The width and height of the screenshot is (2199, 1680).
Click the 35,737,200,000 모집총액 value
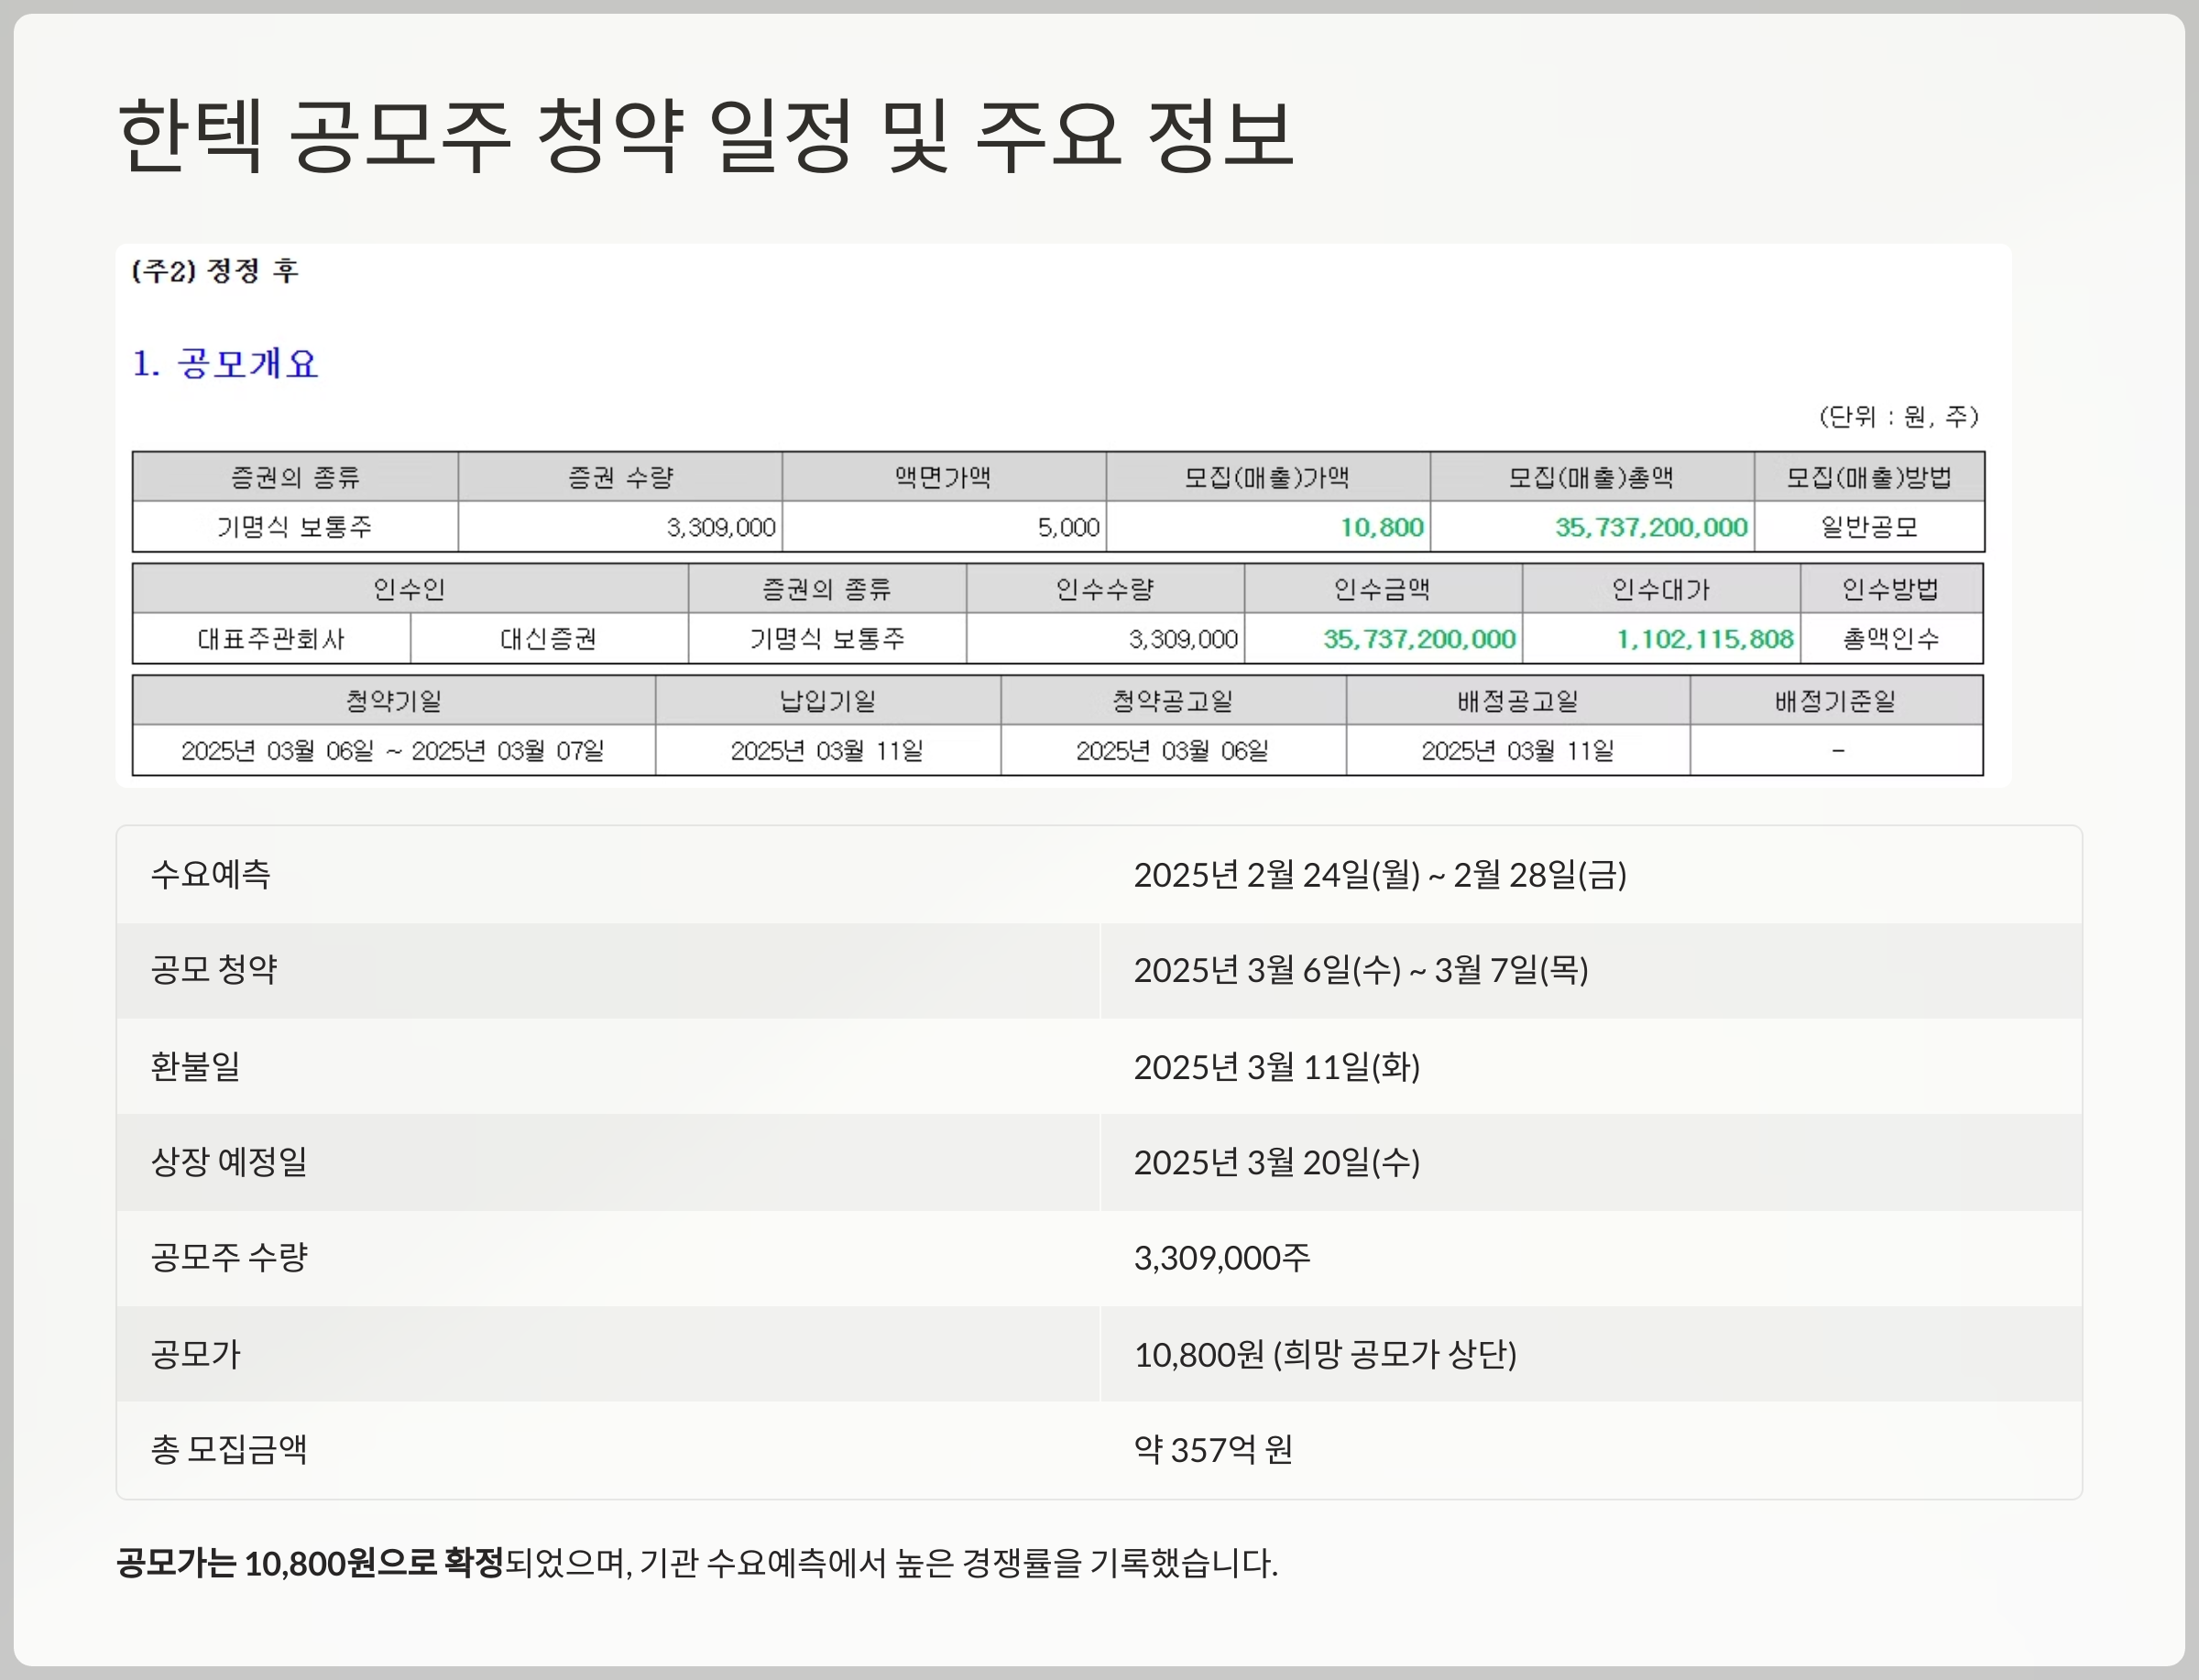(x=1650, y=527)
